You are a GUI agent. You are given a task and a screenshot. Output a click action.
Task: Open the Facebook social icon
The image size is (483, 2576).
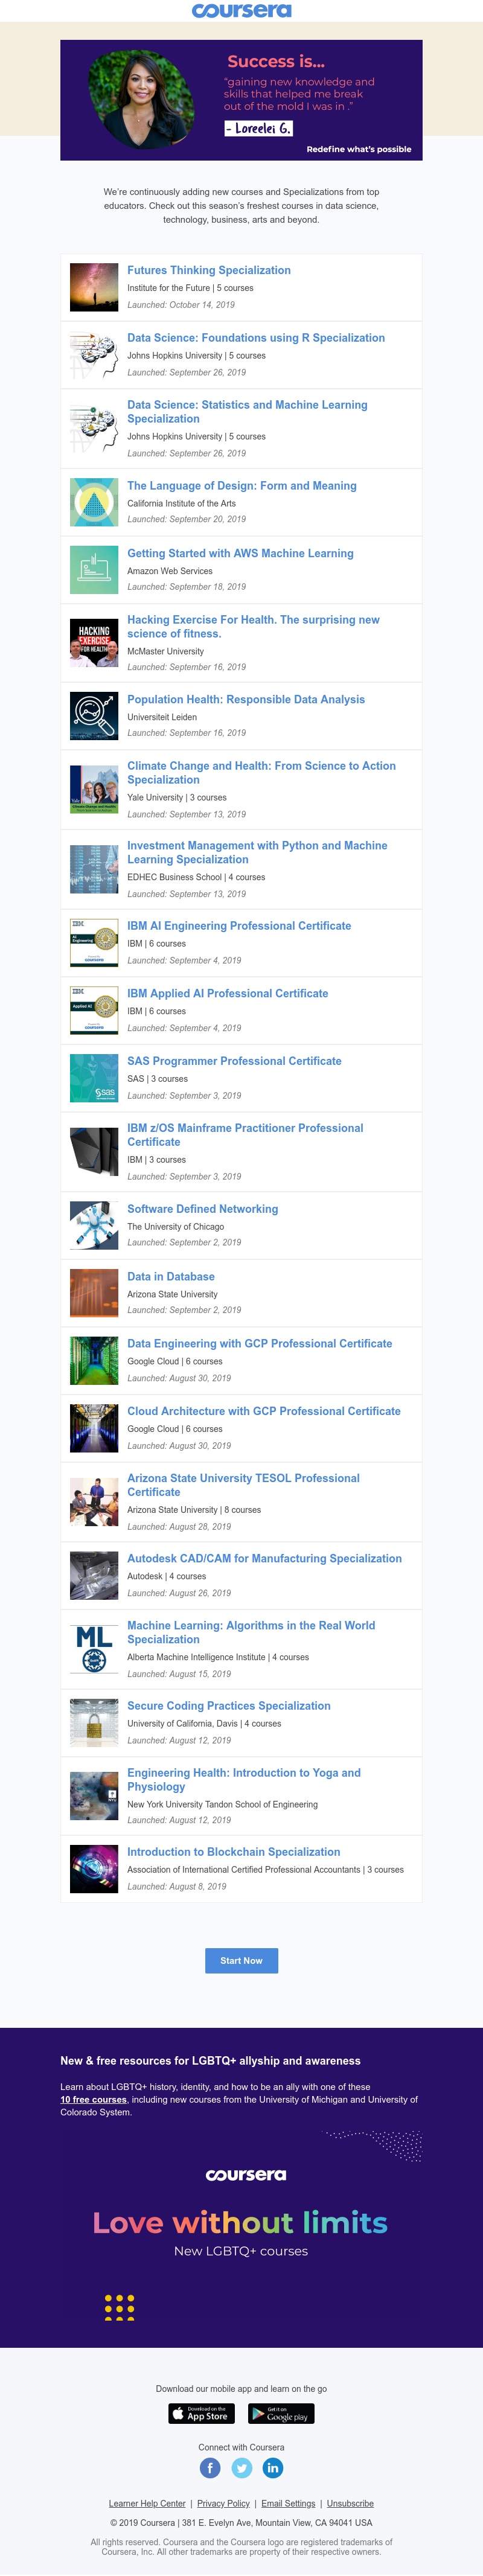coord(210,2467)
